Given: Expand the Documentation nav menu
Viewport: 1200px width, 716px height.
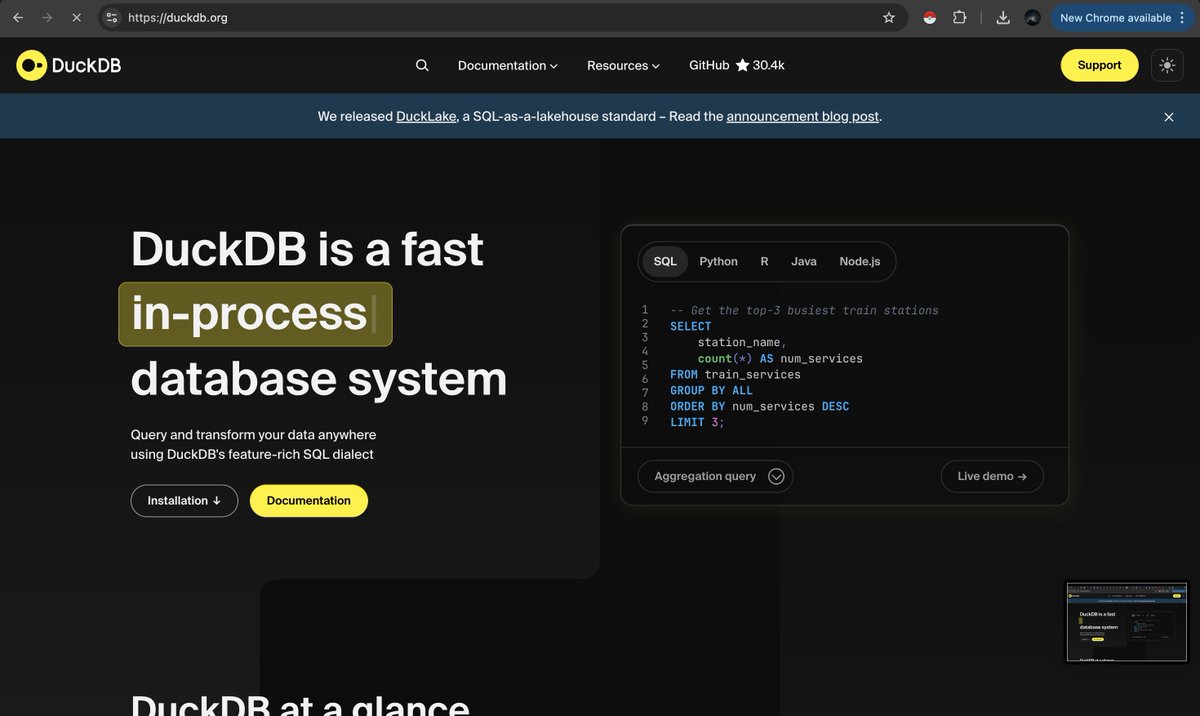Looking at the screenshot, I should [507, 65].
